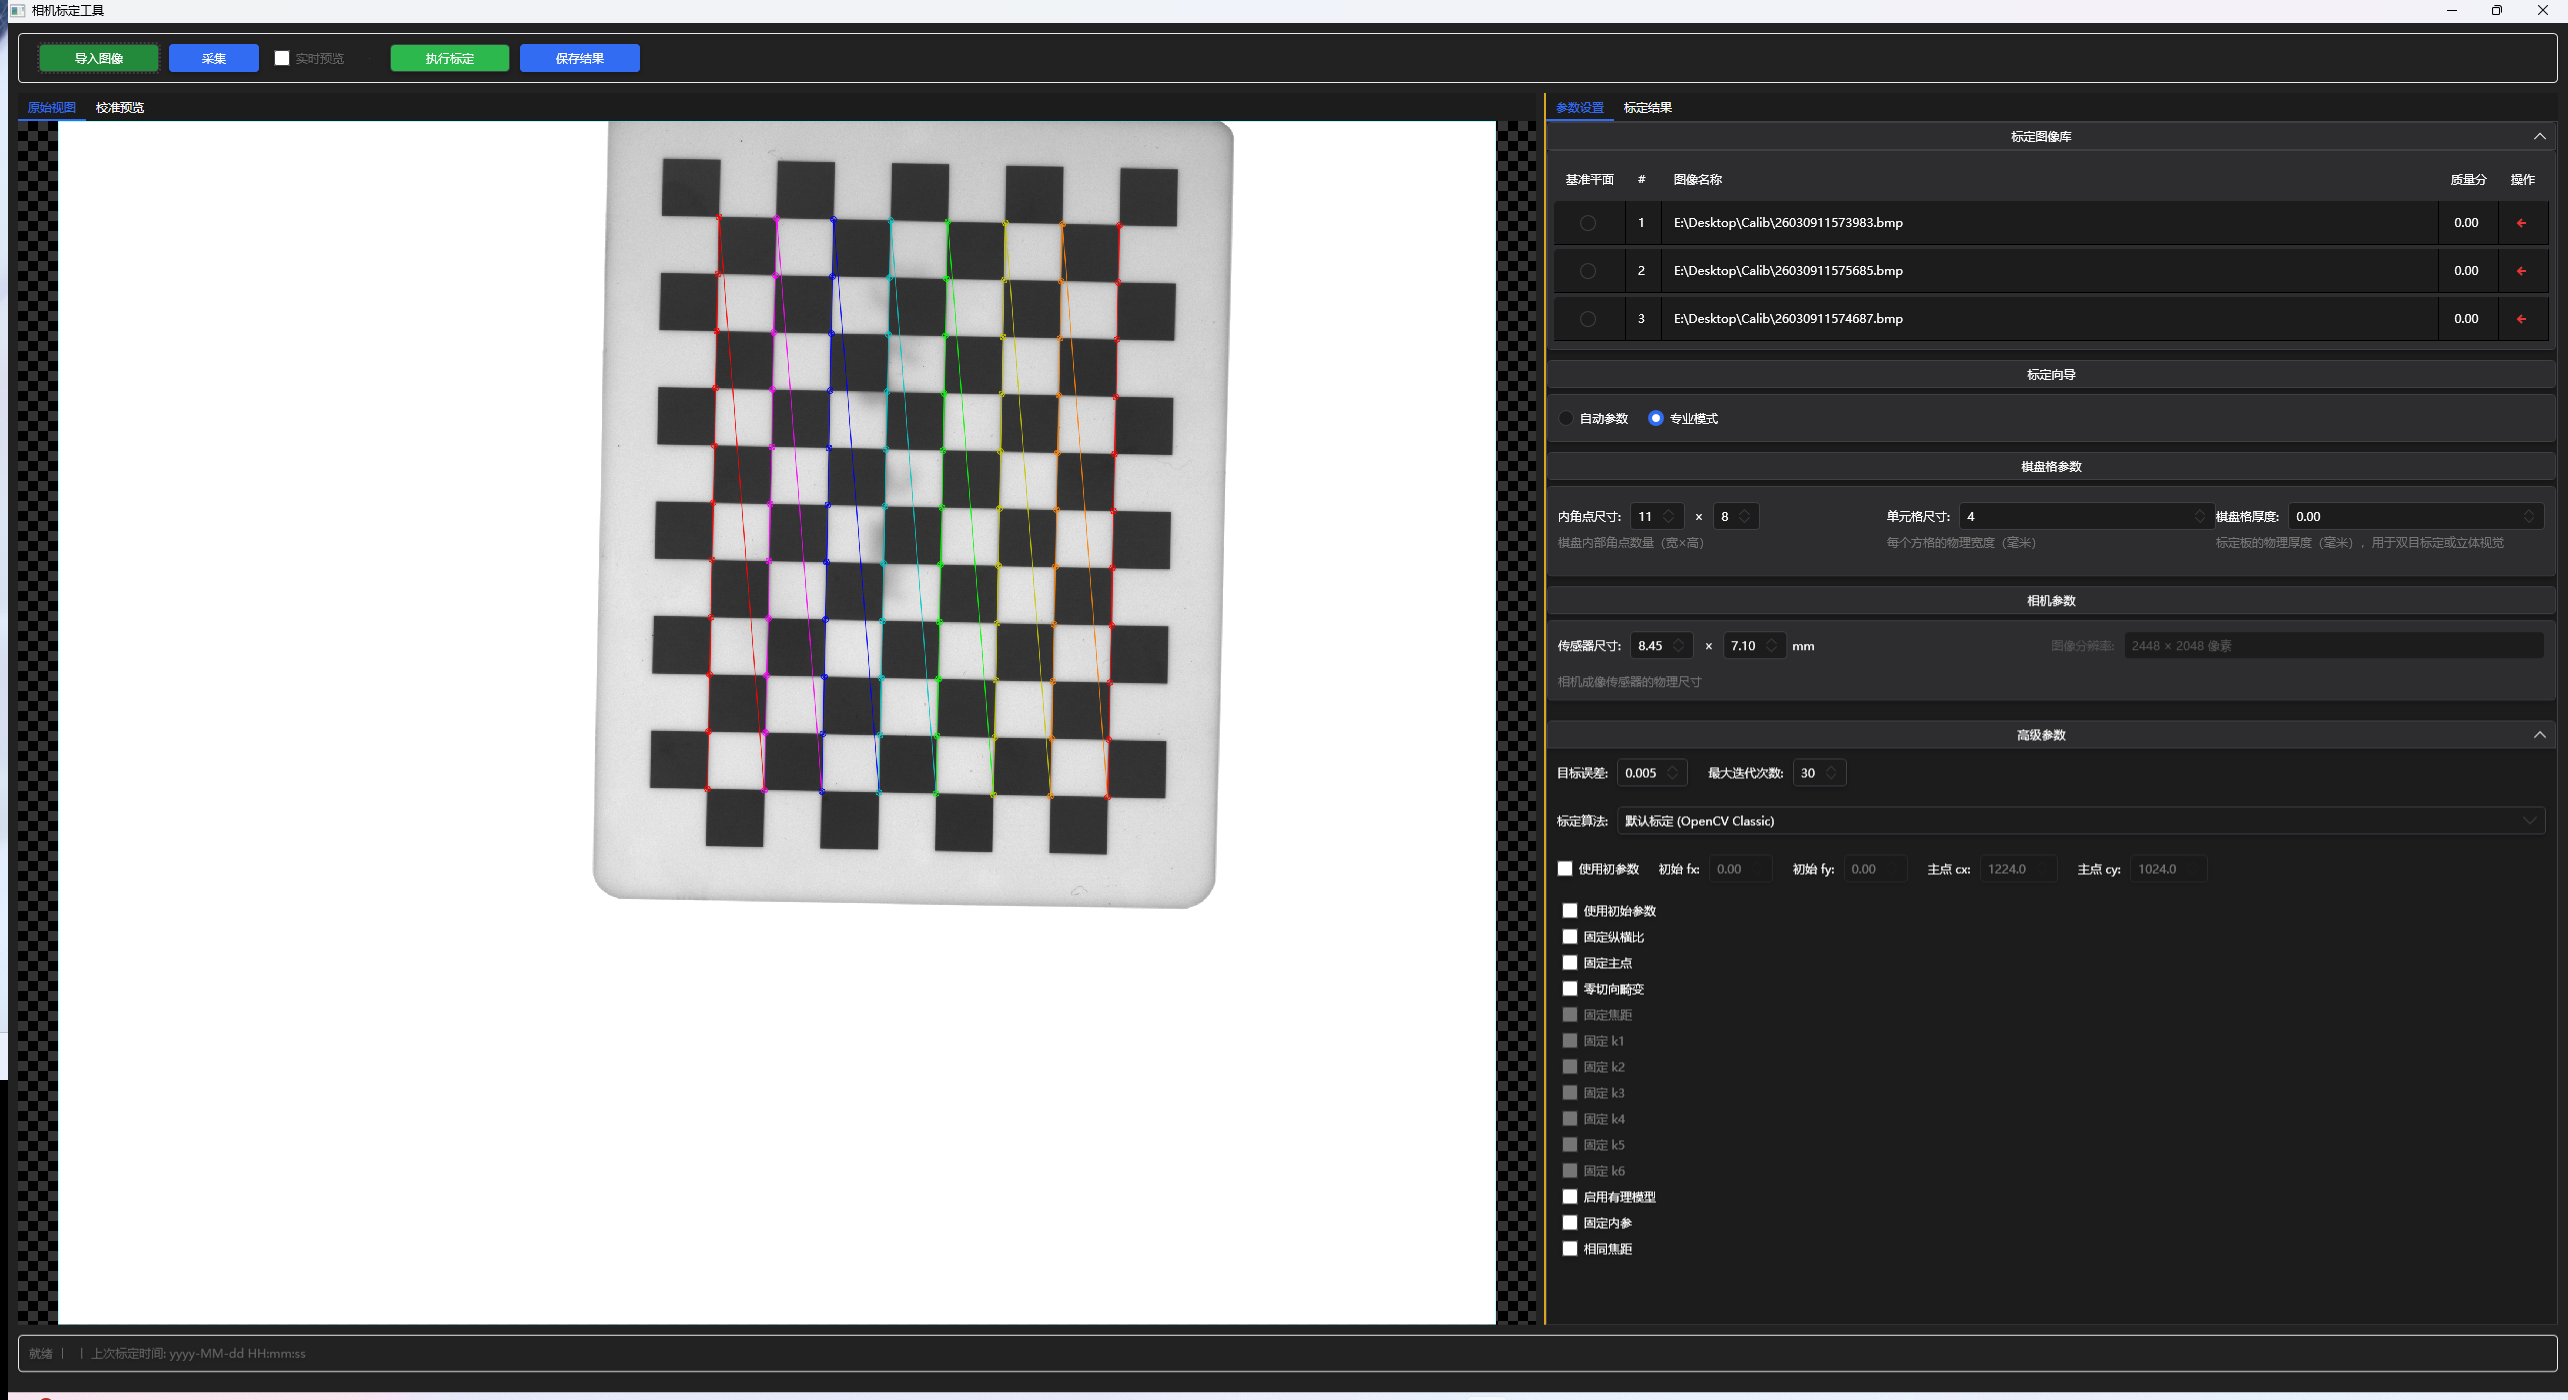The image size is (2568, 1400).
Task: Open the 标定结果 tab
Action: click(1648, 107)
